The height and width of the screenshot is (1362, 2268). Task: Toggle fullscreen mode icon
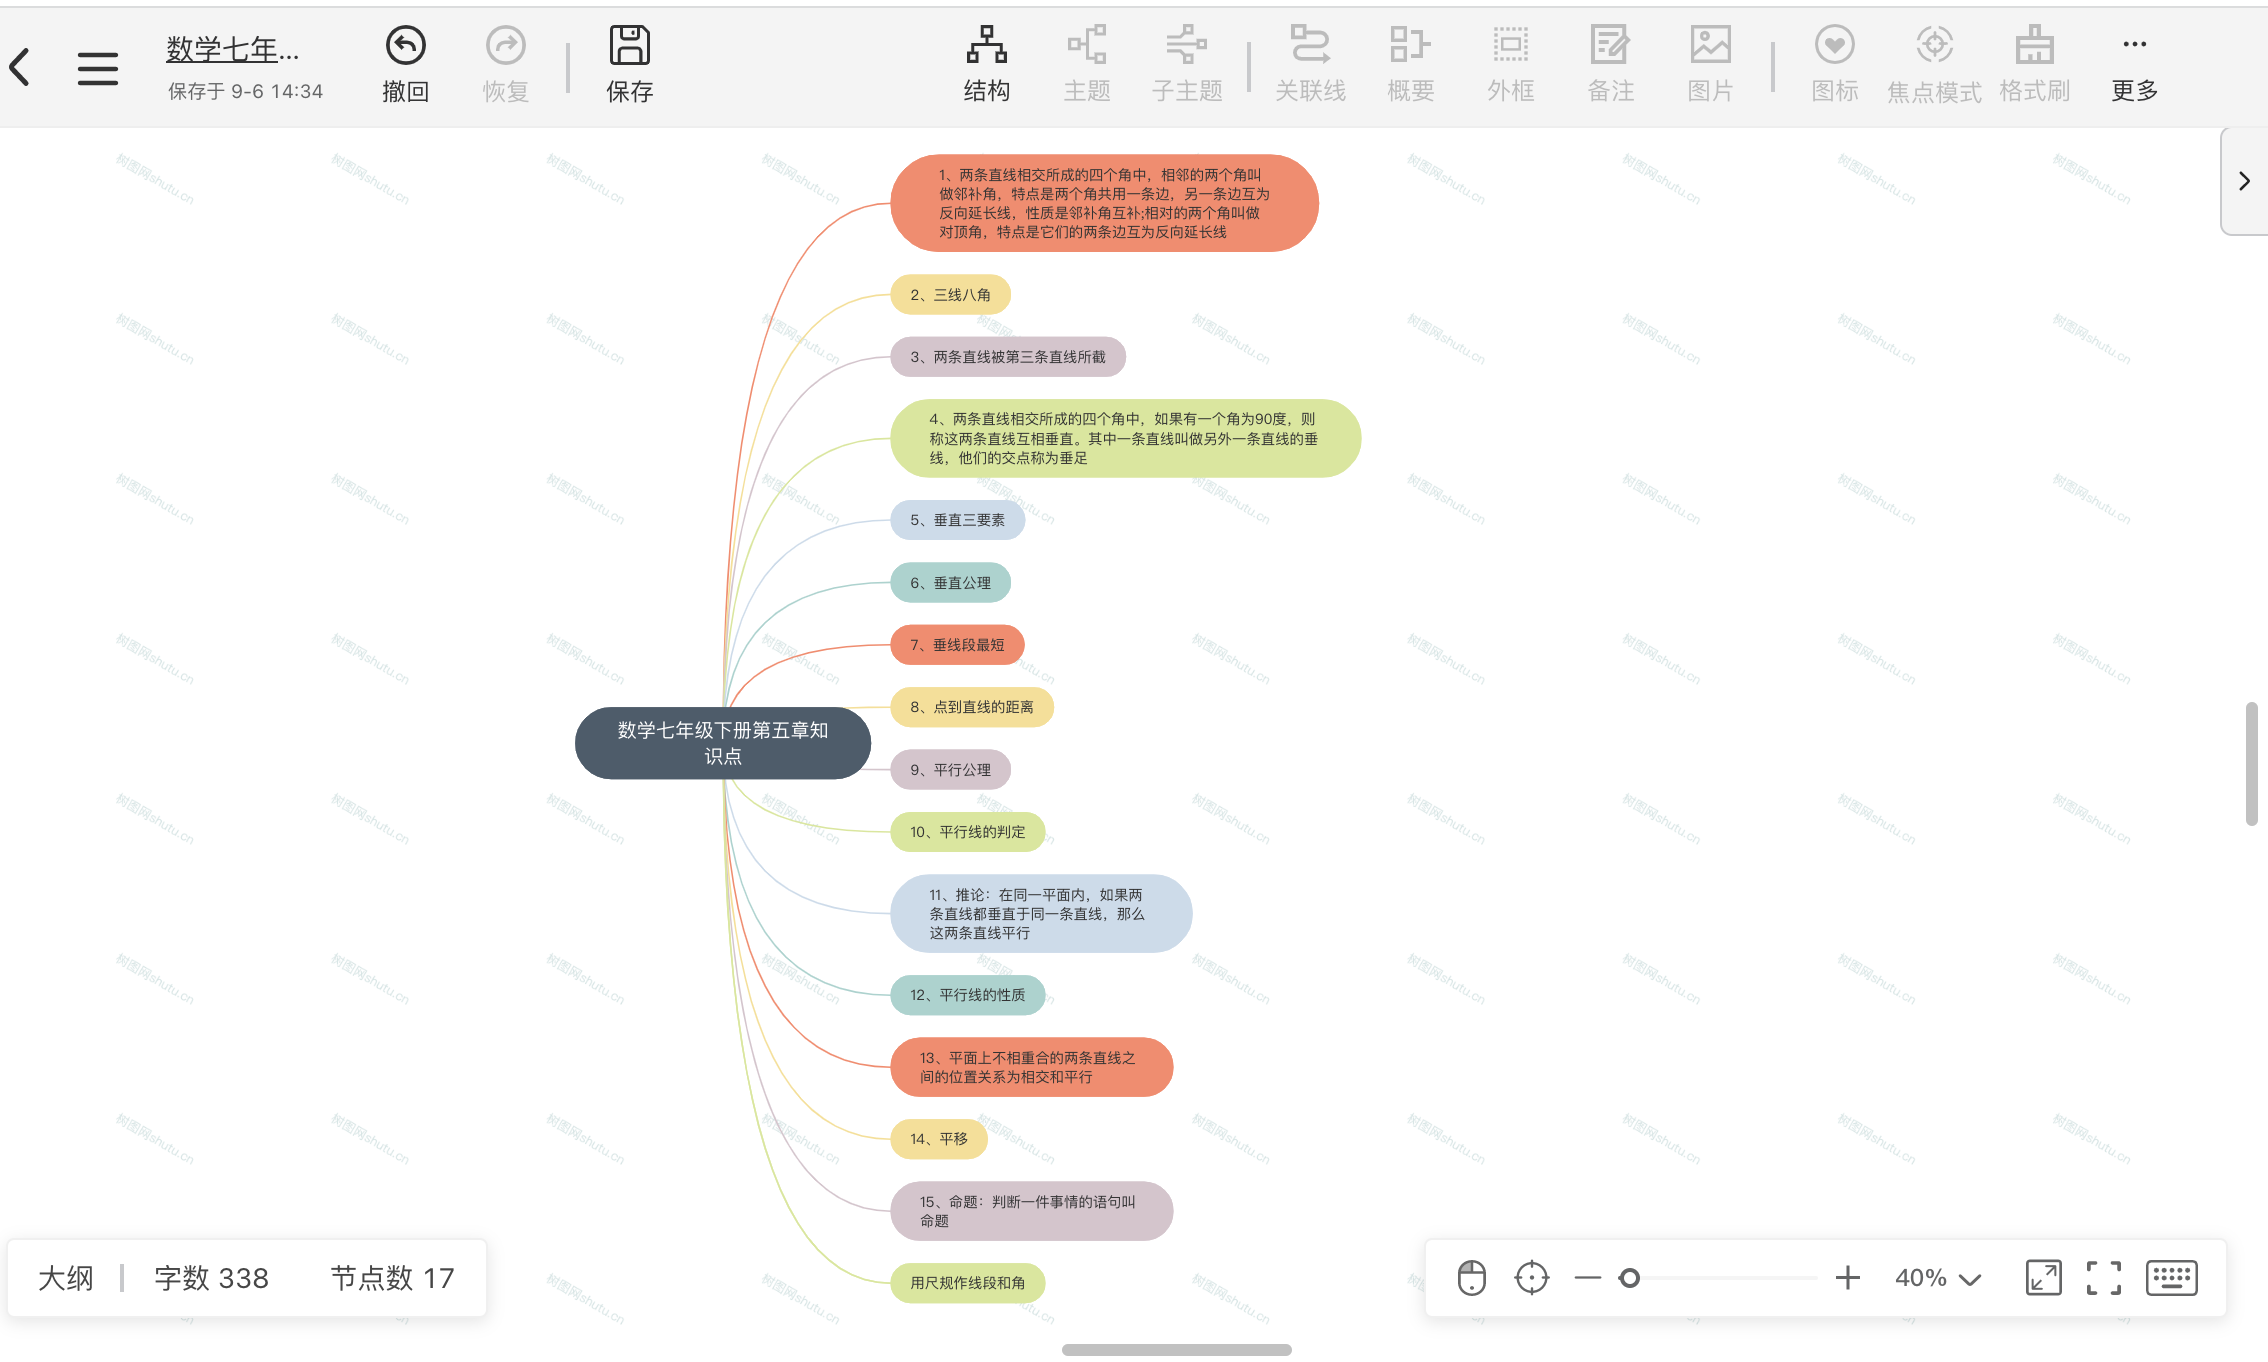(x=2103, y=1278)
